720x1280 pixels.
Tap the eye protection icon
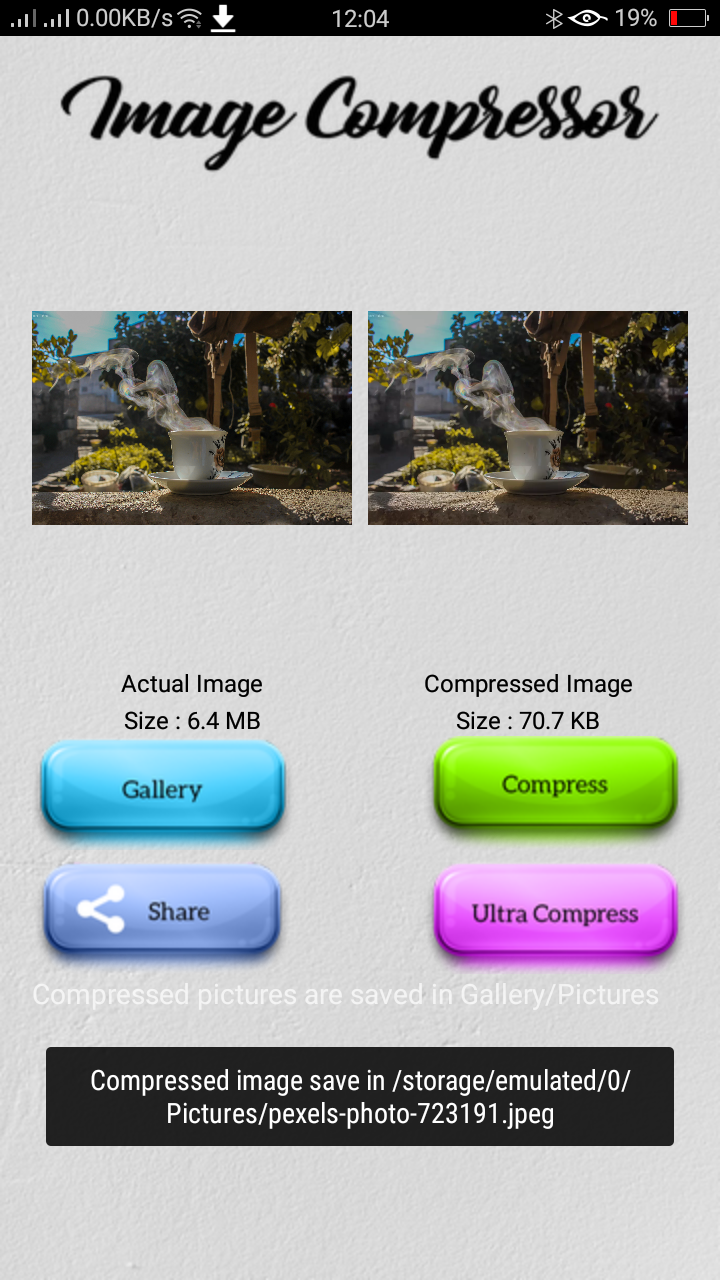click(587, 18)
